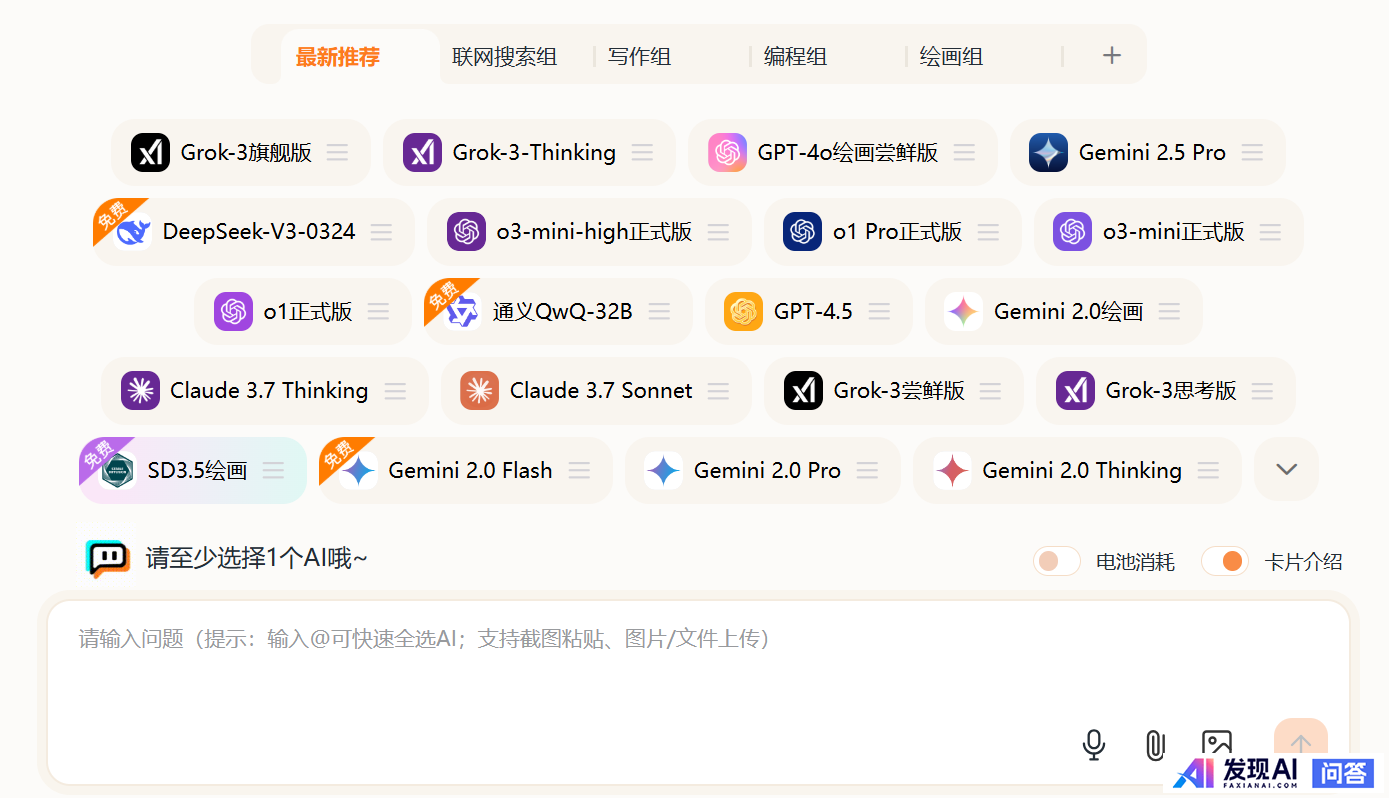The width and height of the screenshot is (1389, 798).
Task: Select the Grok-3旗舰版 model
Action: click(240, 152)
